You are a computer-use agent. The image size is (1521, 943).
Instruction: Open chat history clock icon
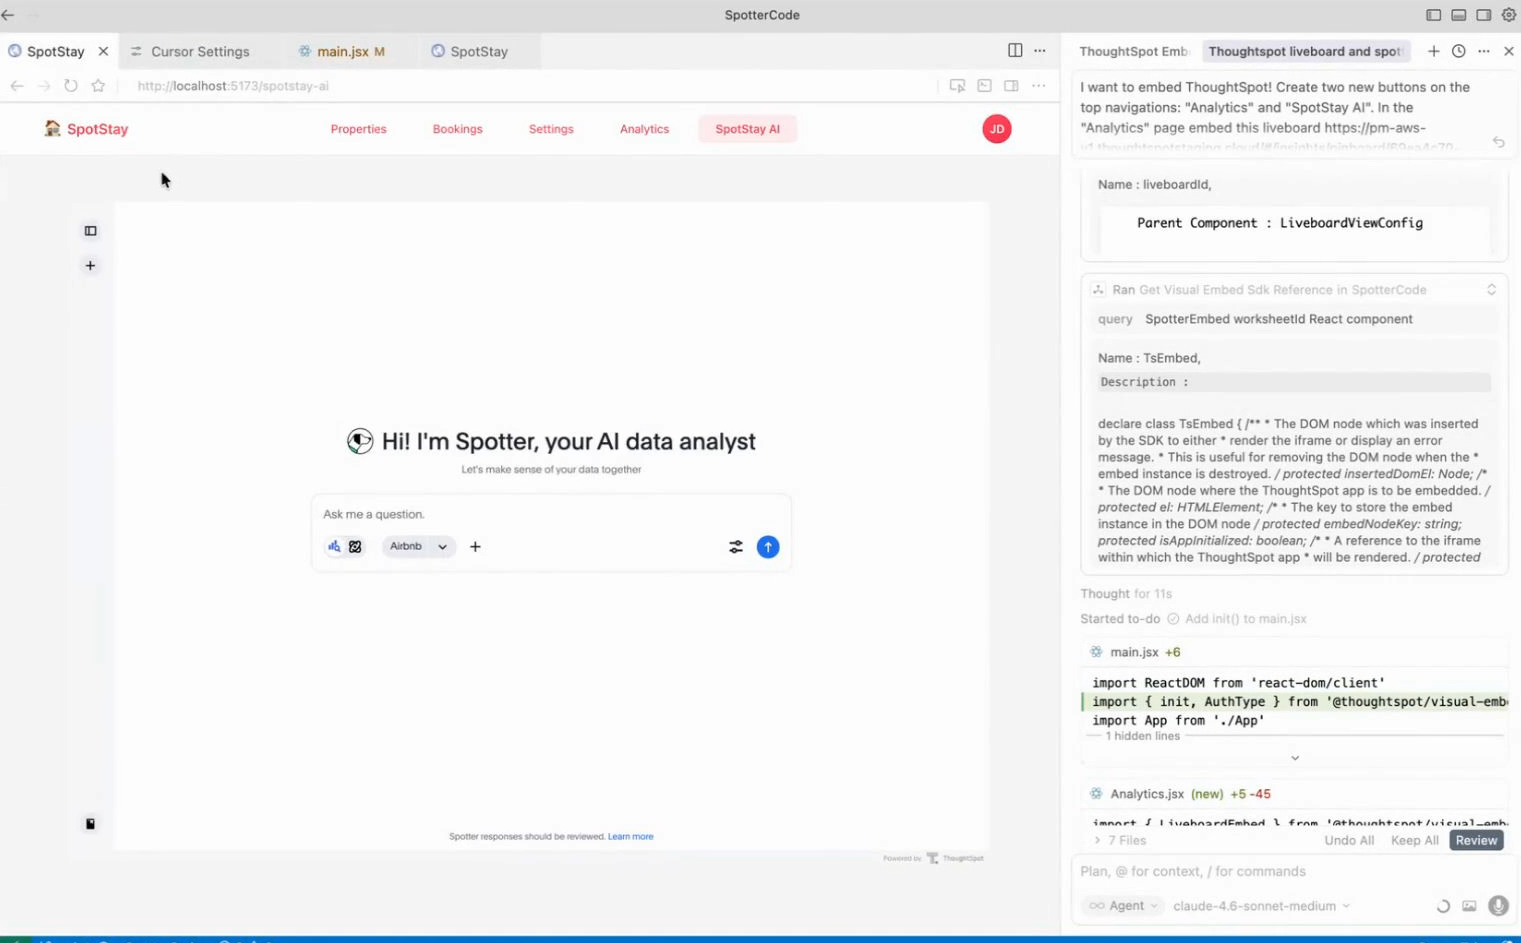(1458, 51)
